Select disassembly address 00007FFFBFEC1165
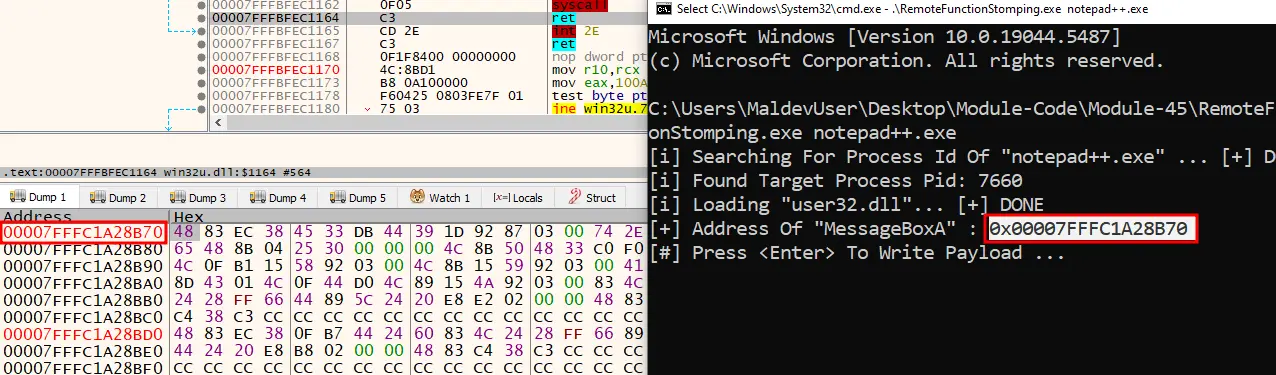This screenshot has height=375, width=1276. click(276, 31)
